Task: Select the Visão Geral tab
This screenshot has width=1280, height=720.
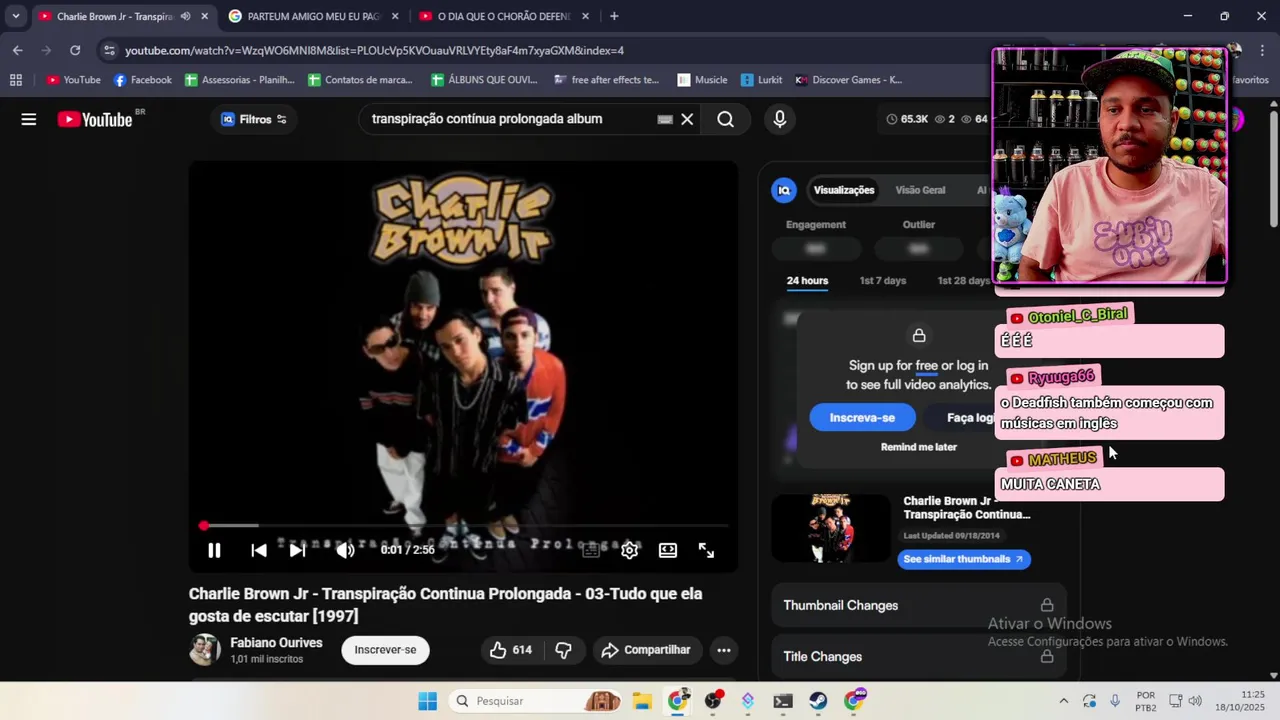Action: coord(920,190)
